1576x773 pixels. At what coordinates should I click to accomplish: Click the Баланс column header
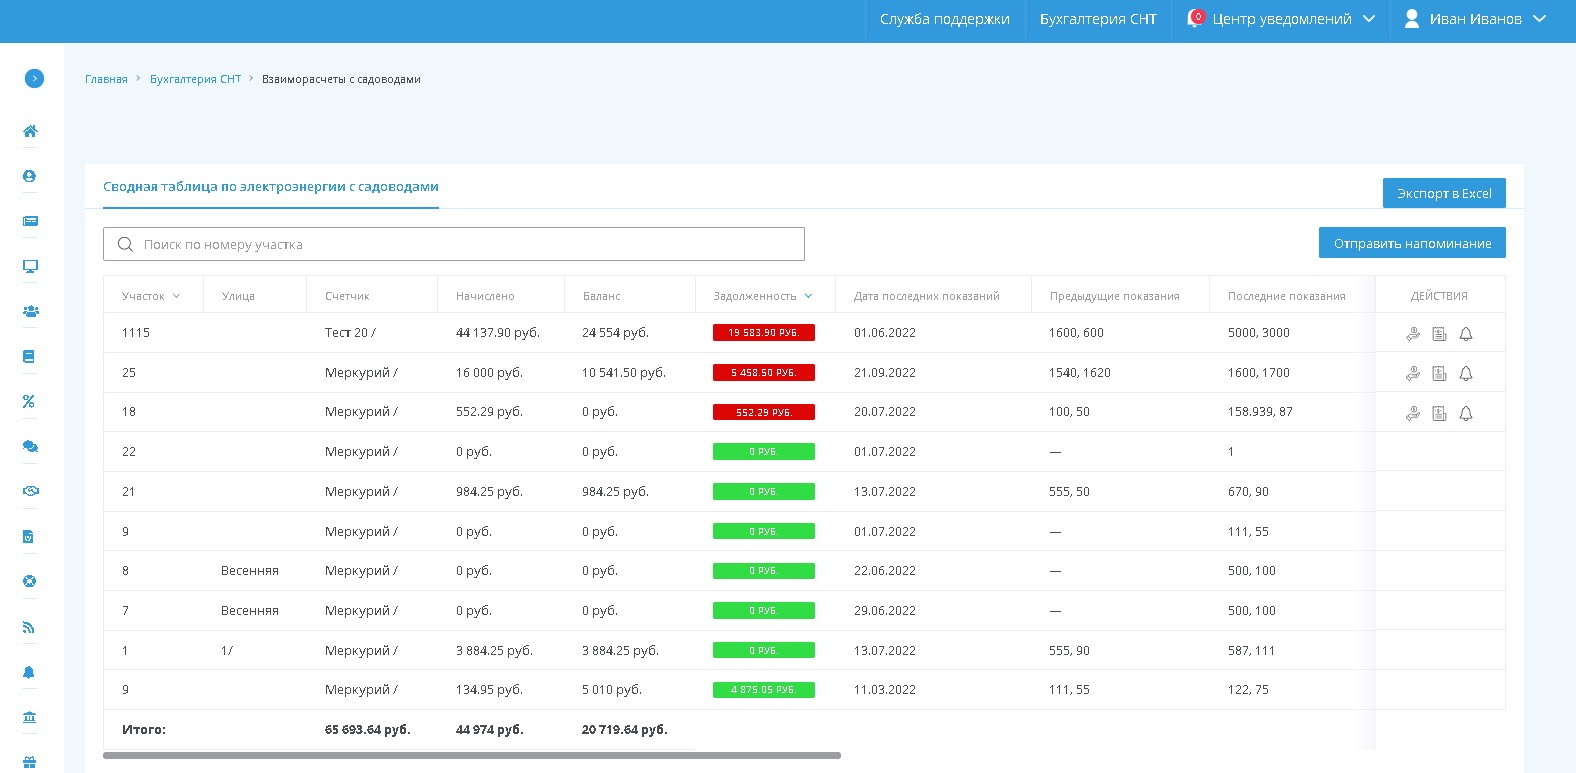tap(602, 296)
